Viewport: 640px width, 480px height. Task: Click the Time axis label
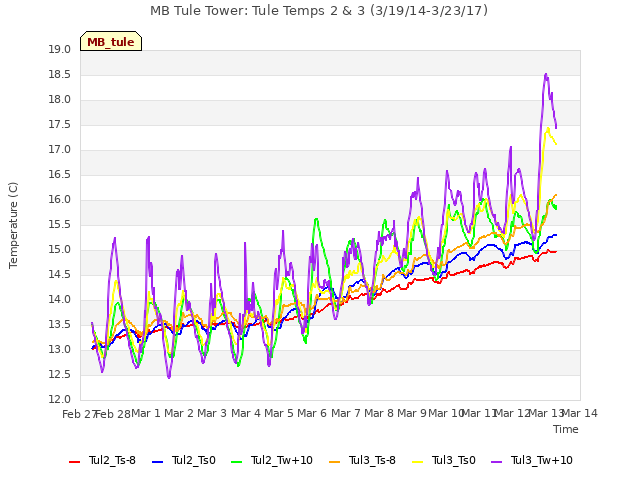pos(566,429)
